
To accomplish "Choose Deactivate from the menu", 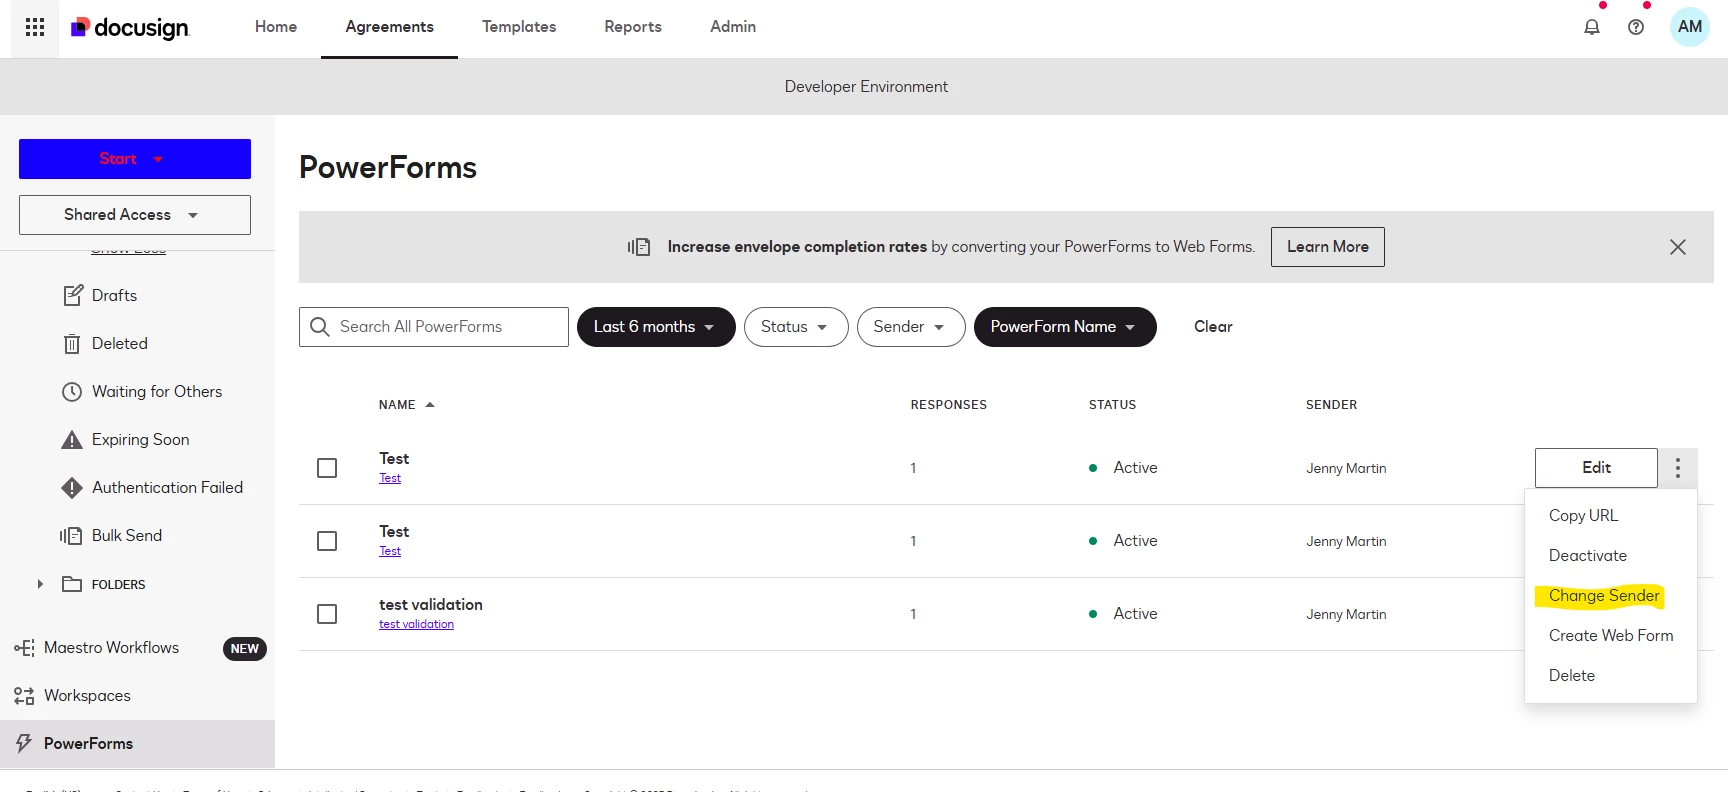I will coord(1588,556).
